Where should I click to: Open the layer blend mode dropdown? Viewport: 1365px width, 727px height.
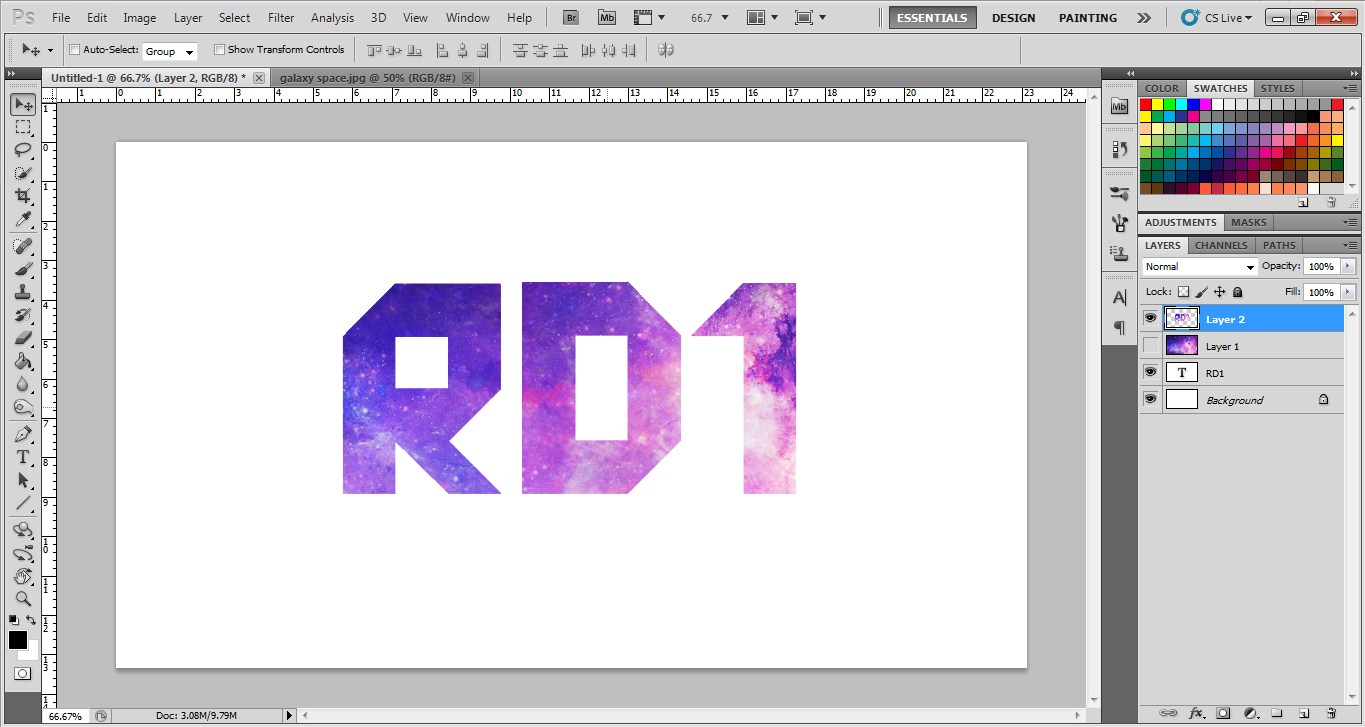click(1198, 266)
